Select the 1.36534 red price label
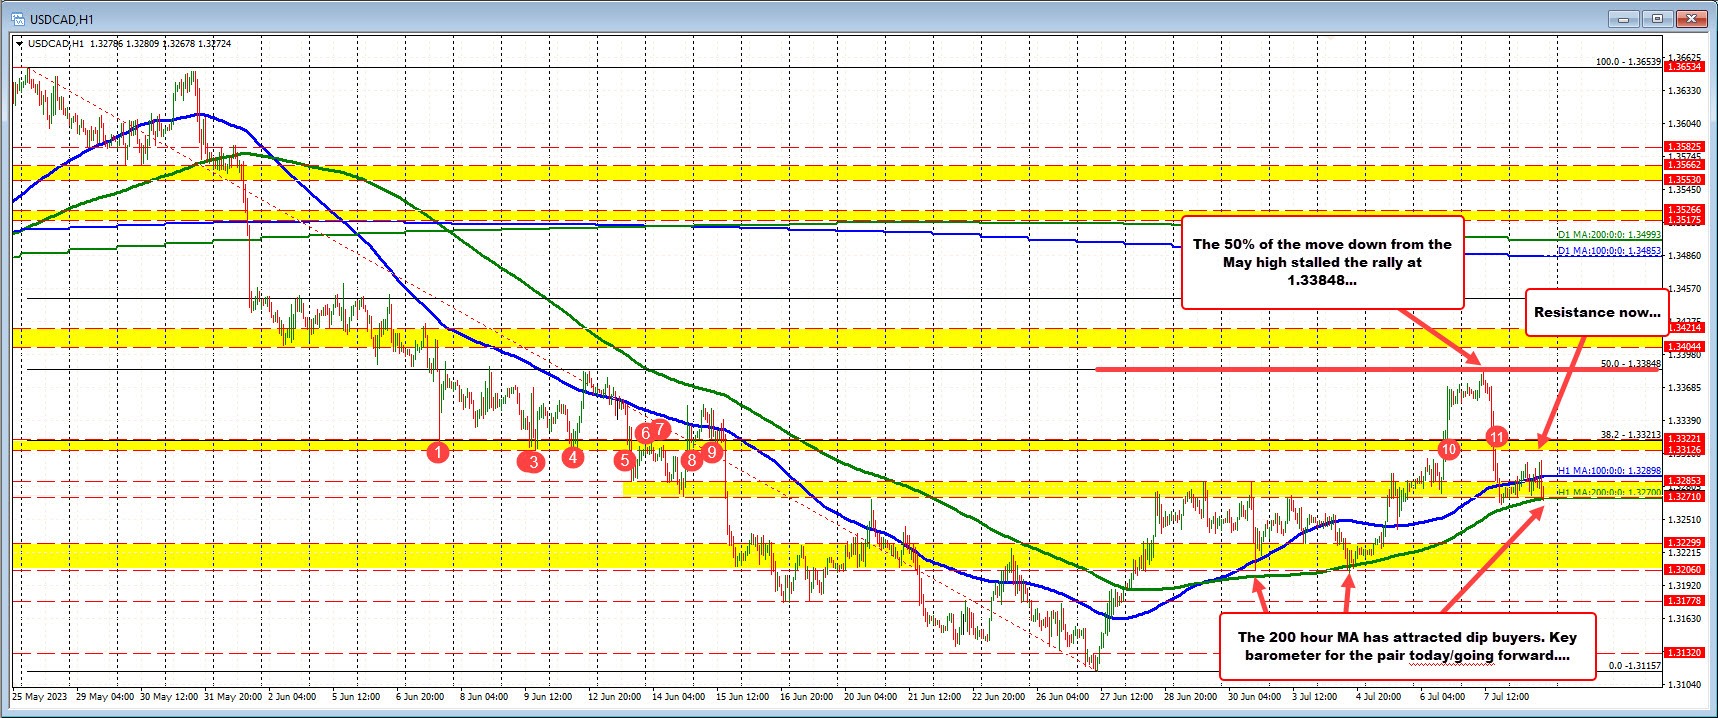Viewport: 1718px width, 718px height. (1684, 67)
